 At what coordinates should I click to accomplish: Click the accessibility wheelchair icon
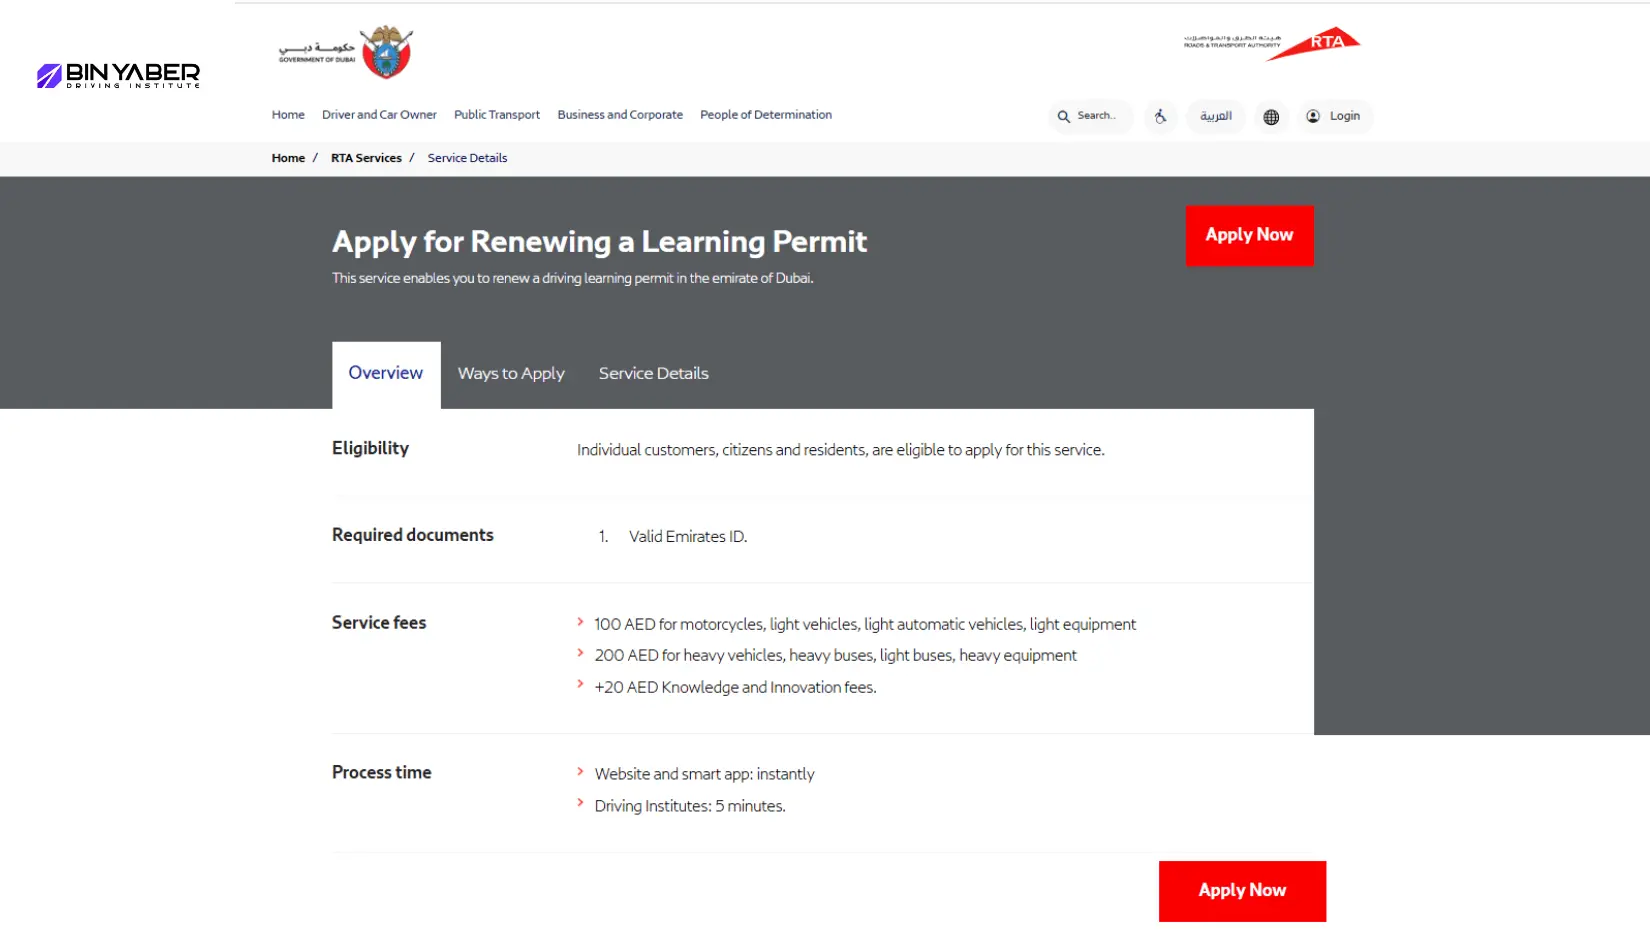click(x=1160, y=117)
